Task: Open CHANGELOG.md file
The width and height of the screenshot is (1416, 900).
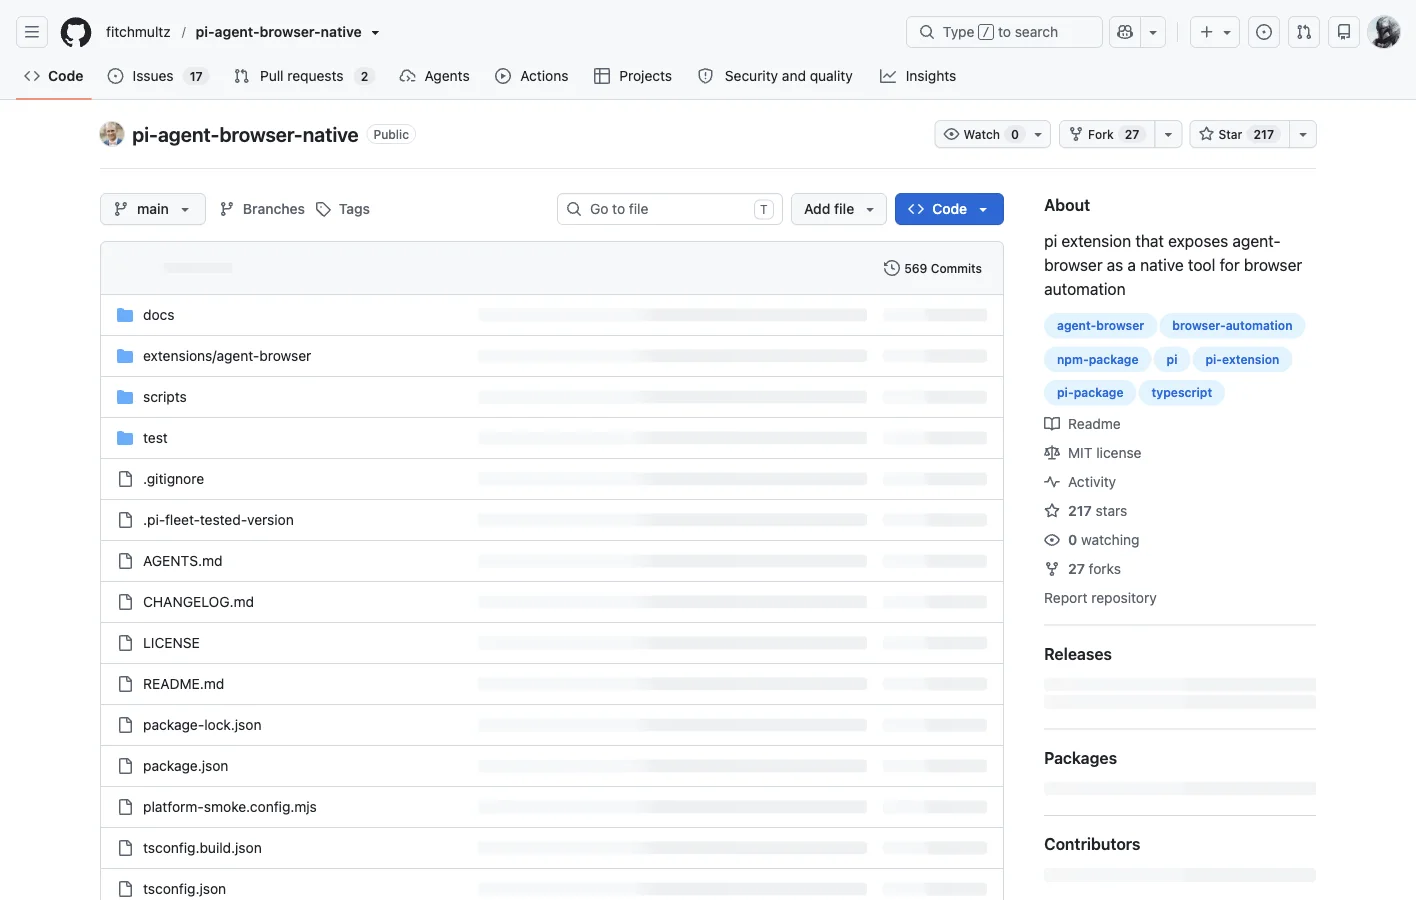Action: 198,602
